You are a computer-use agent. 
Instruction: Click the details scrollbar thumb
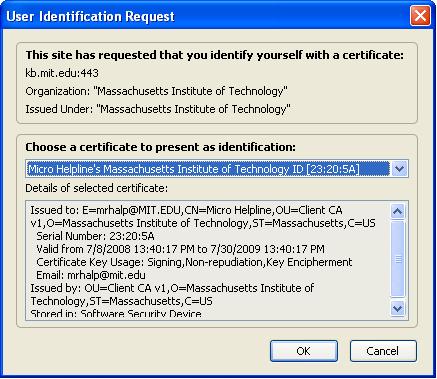click(397, 259)
